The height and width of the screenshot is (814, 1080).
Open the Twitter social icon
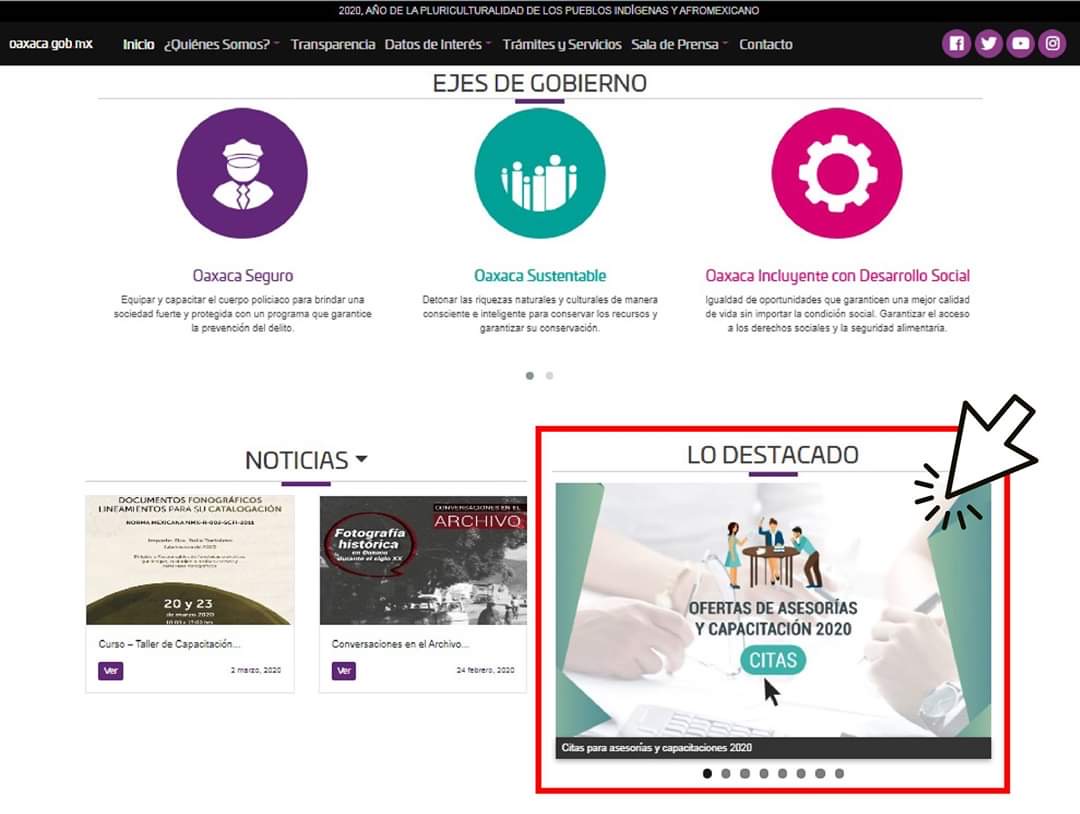(x=988, y=44)
